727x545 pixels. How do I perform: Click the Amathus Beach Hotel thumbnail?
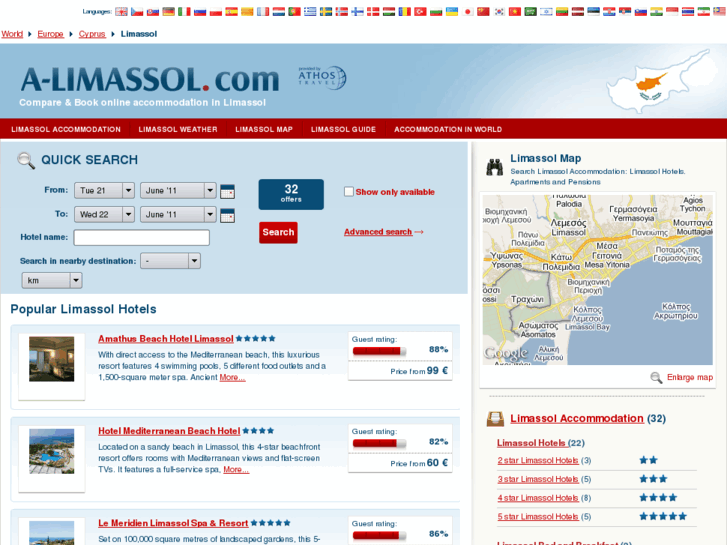pos(51,359)
